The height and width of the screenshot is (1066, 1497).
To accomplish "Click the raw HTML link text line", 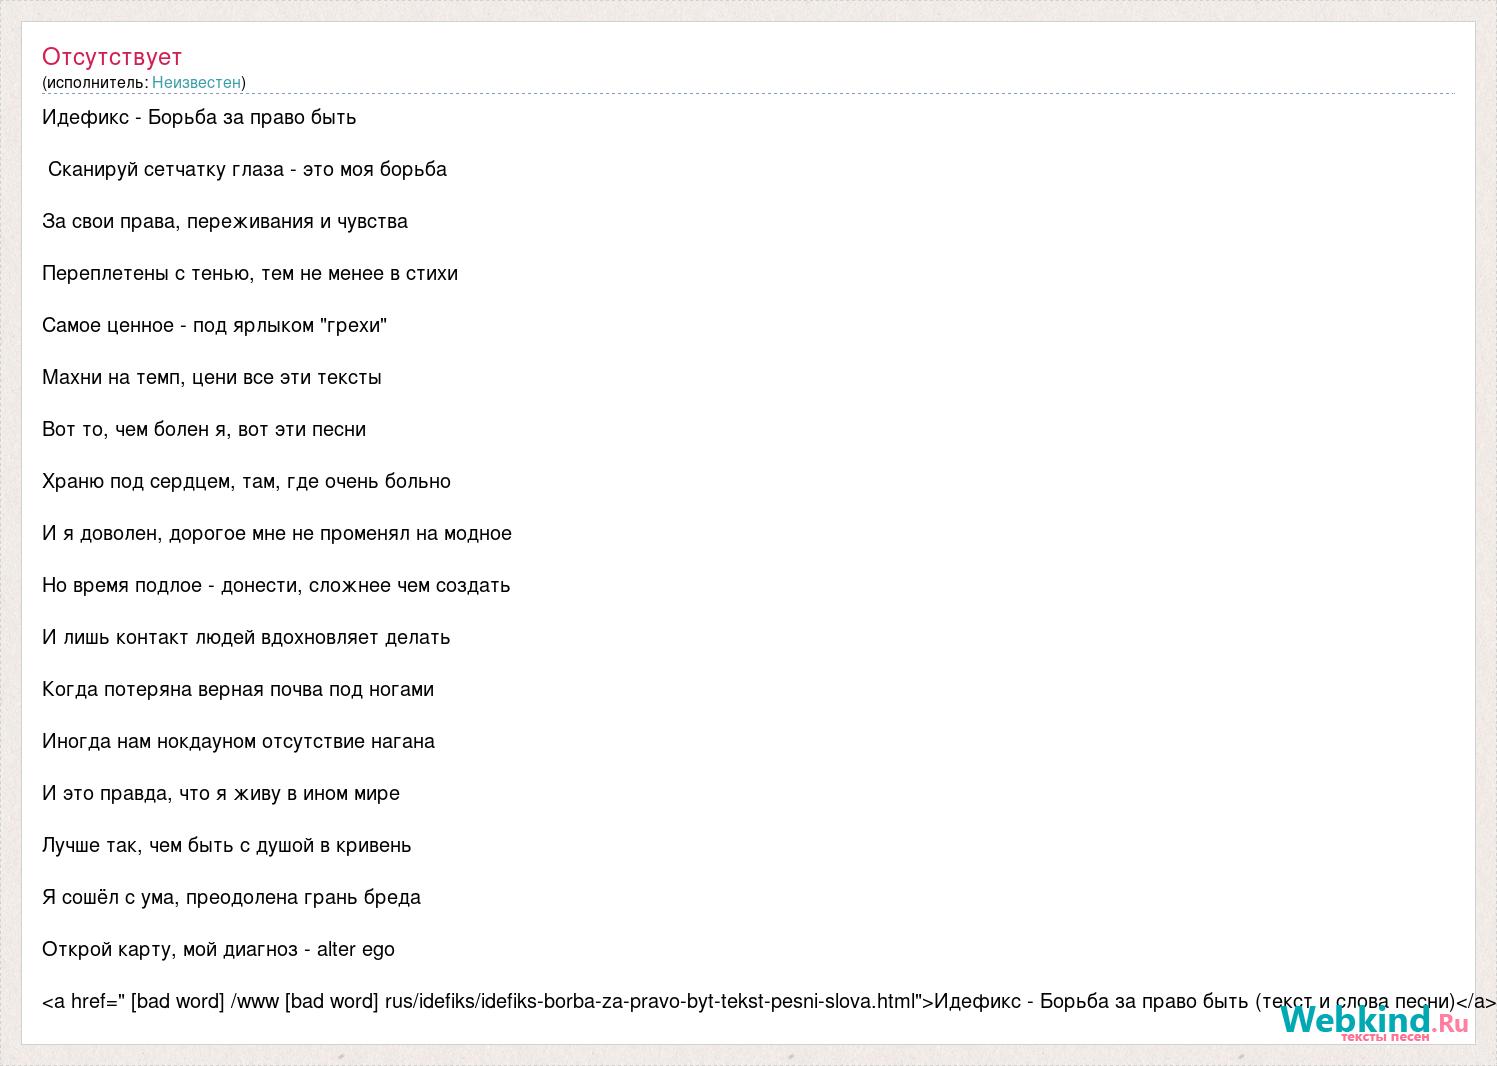I will coord(769,1001).
